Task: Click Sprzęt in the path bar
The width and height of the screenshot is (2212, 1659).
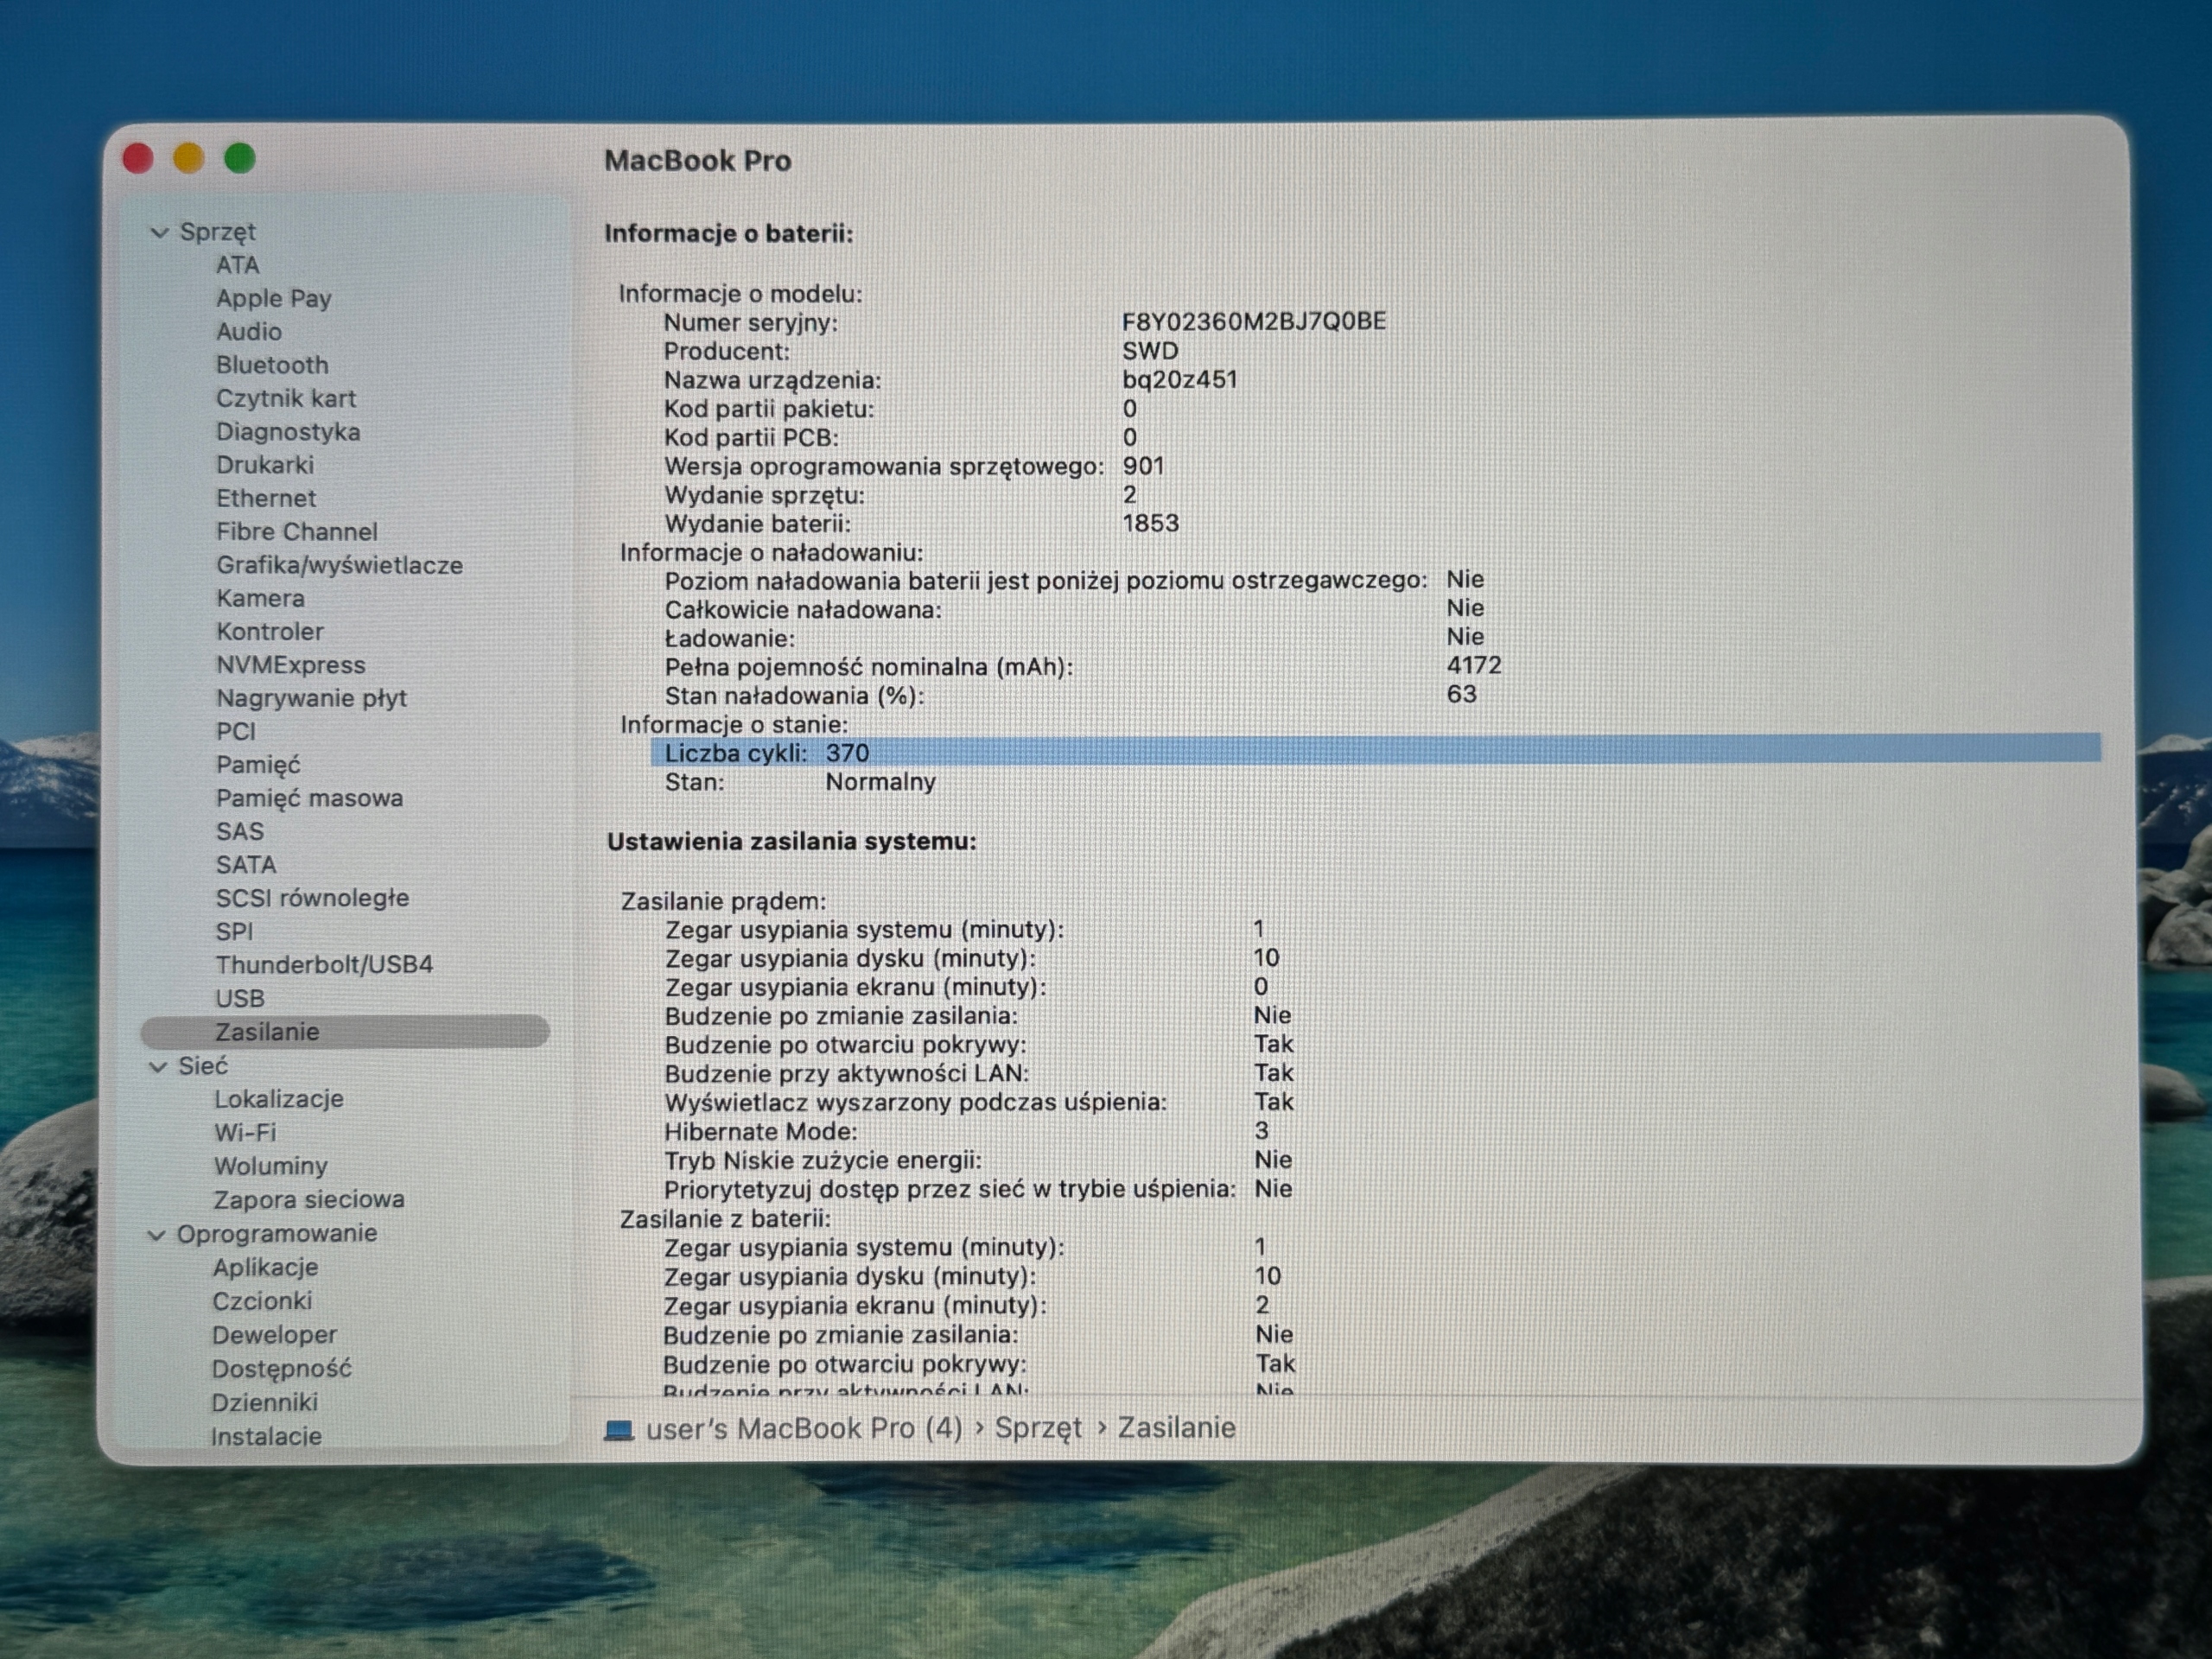Action: pyautogui.click(x=1038, y=1429)
